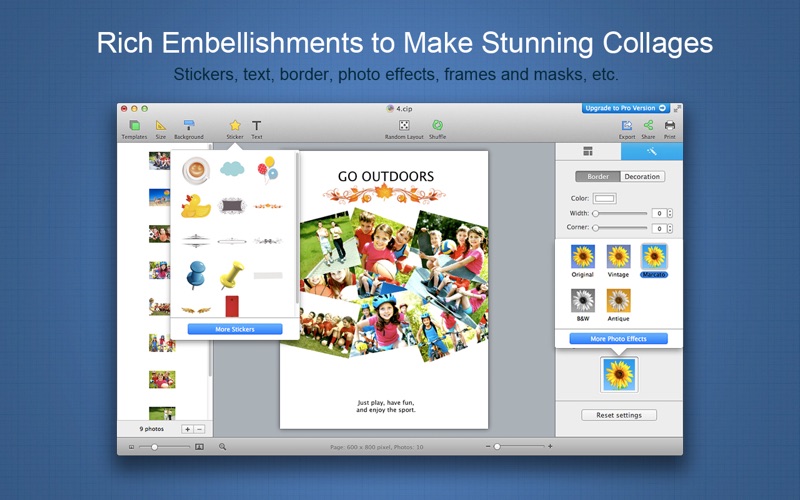Click the Export icon
This screenshot has height=500, width=800.
coord(627,125)
